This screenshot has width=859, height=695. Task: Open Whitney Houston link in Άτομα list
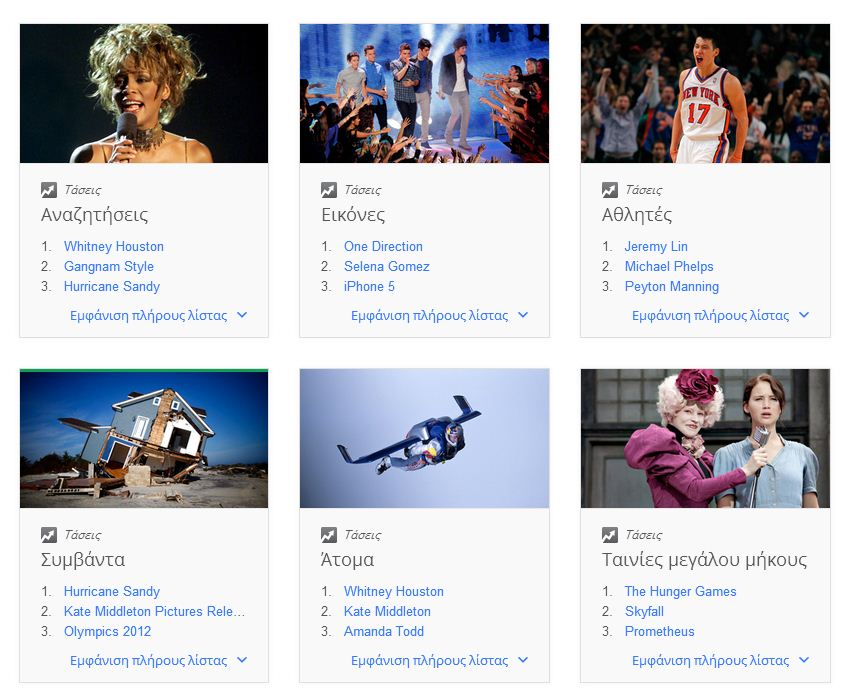pos(394,591)
